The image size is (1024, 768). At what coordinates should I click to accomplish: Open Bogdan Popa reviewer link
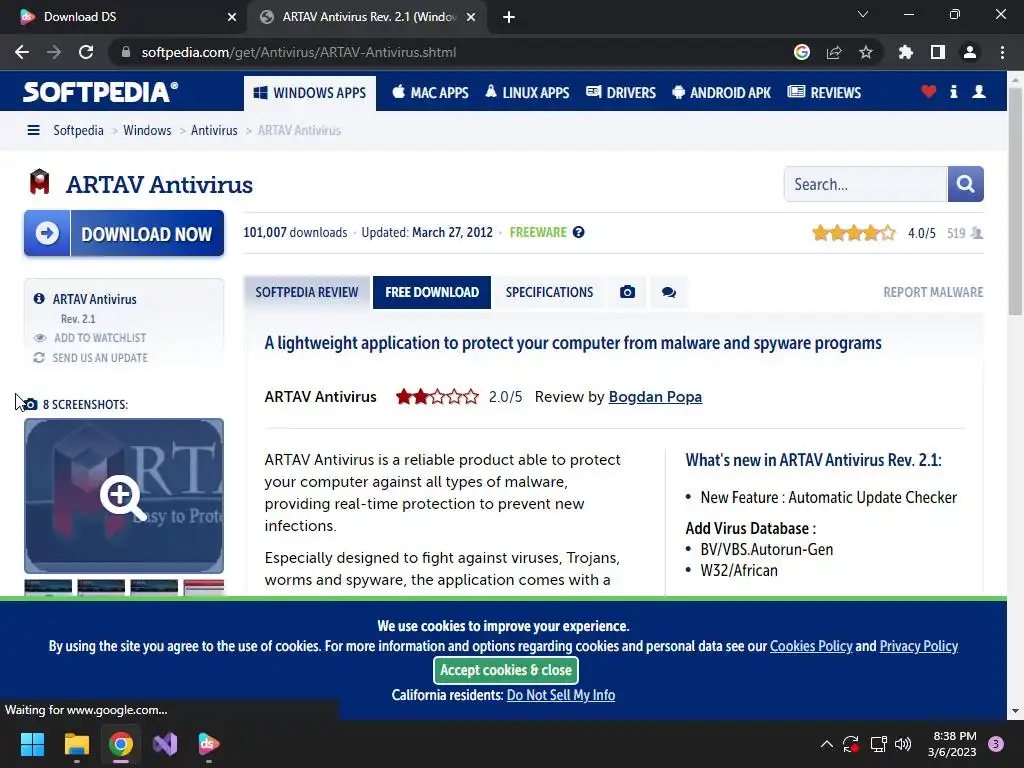(x=655, y=396)
